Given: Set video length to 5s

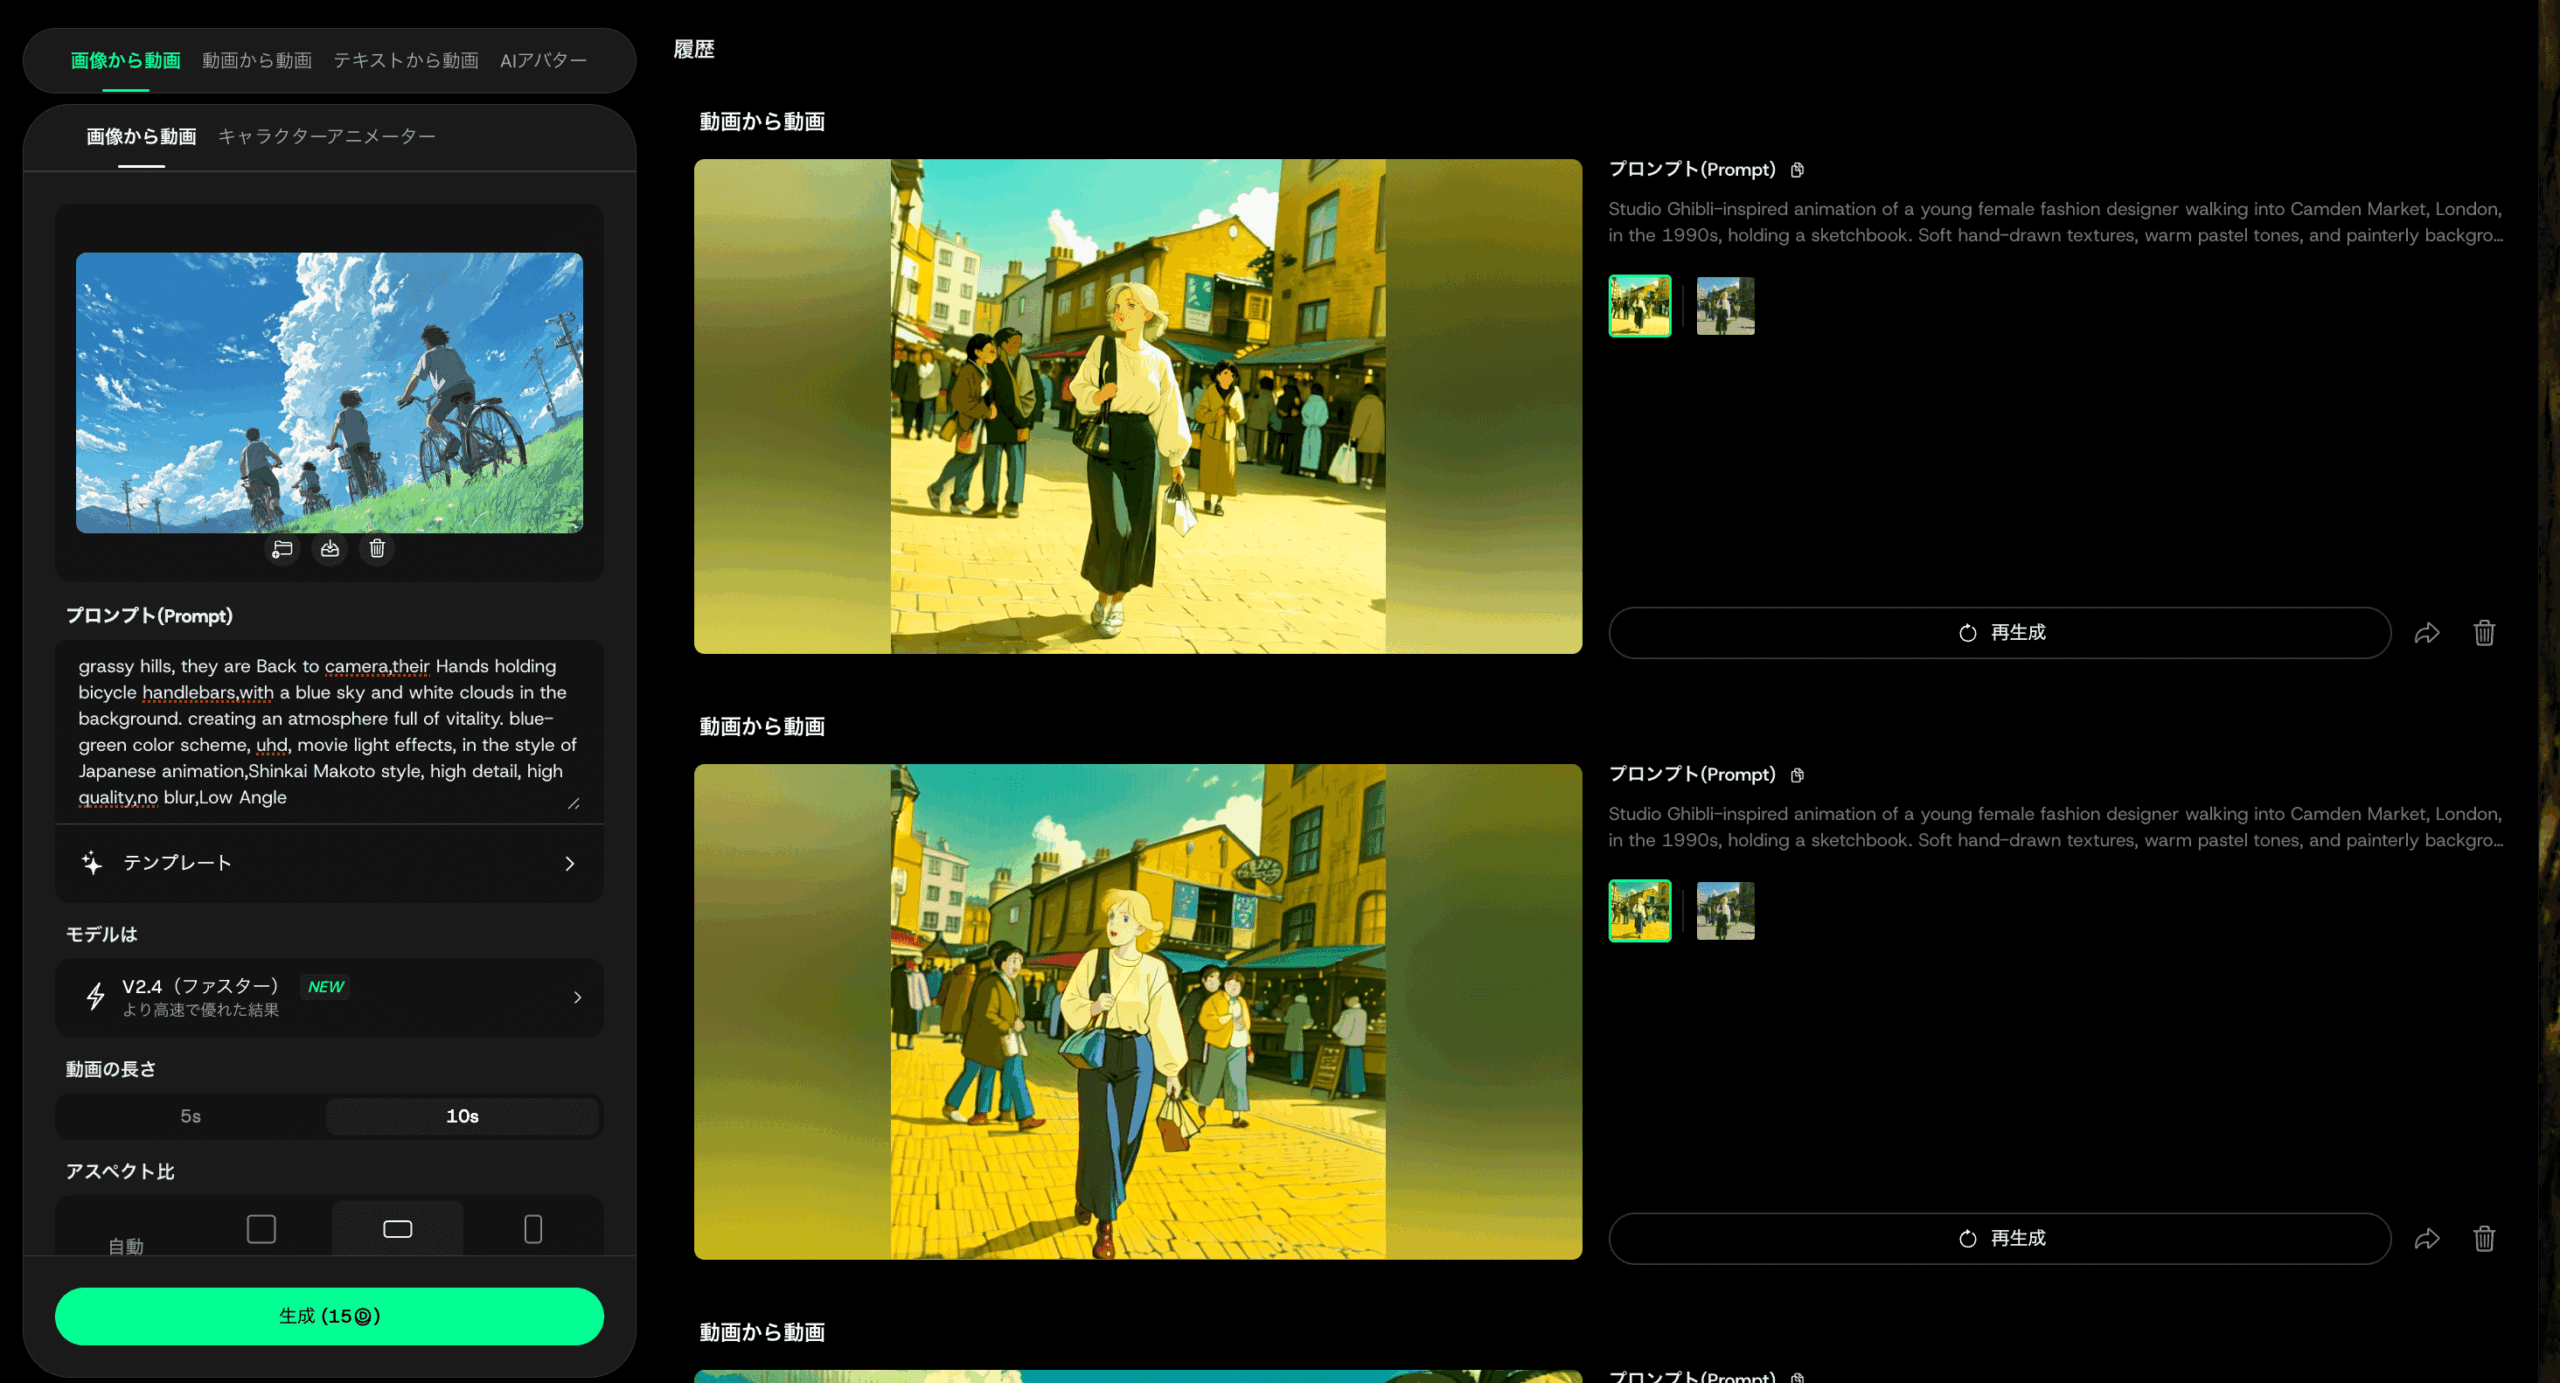Looking at the screenshot, I should (191, 1116).
